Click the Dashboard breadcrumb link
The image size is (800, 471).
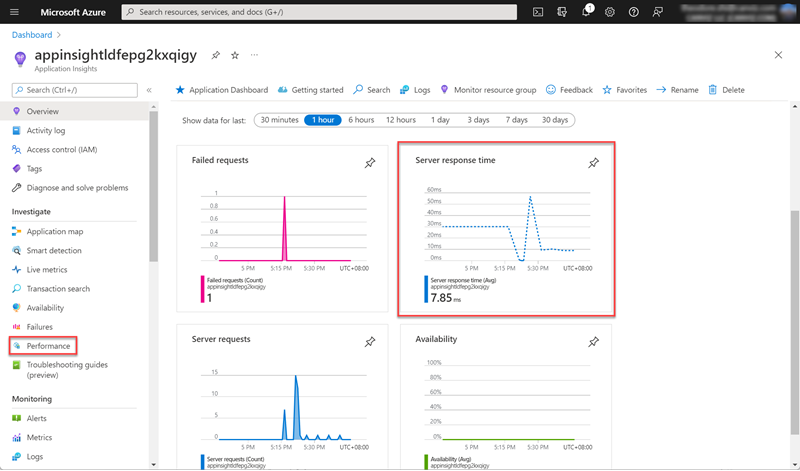pyautogui.click(x=32, y=35)
